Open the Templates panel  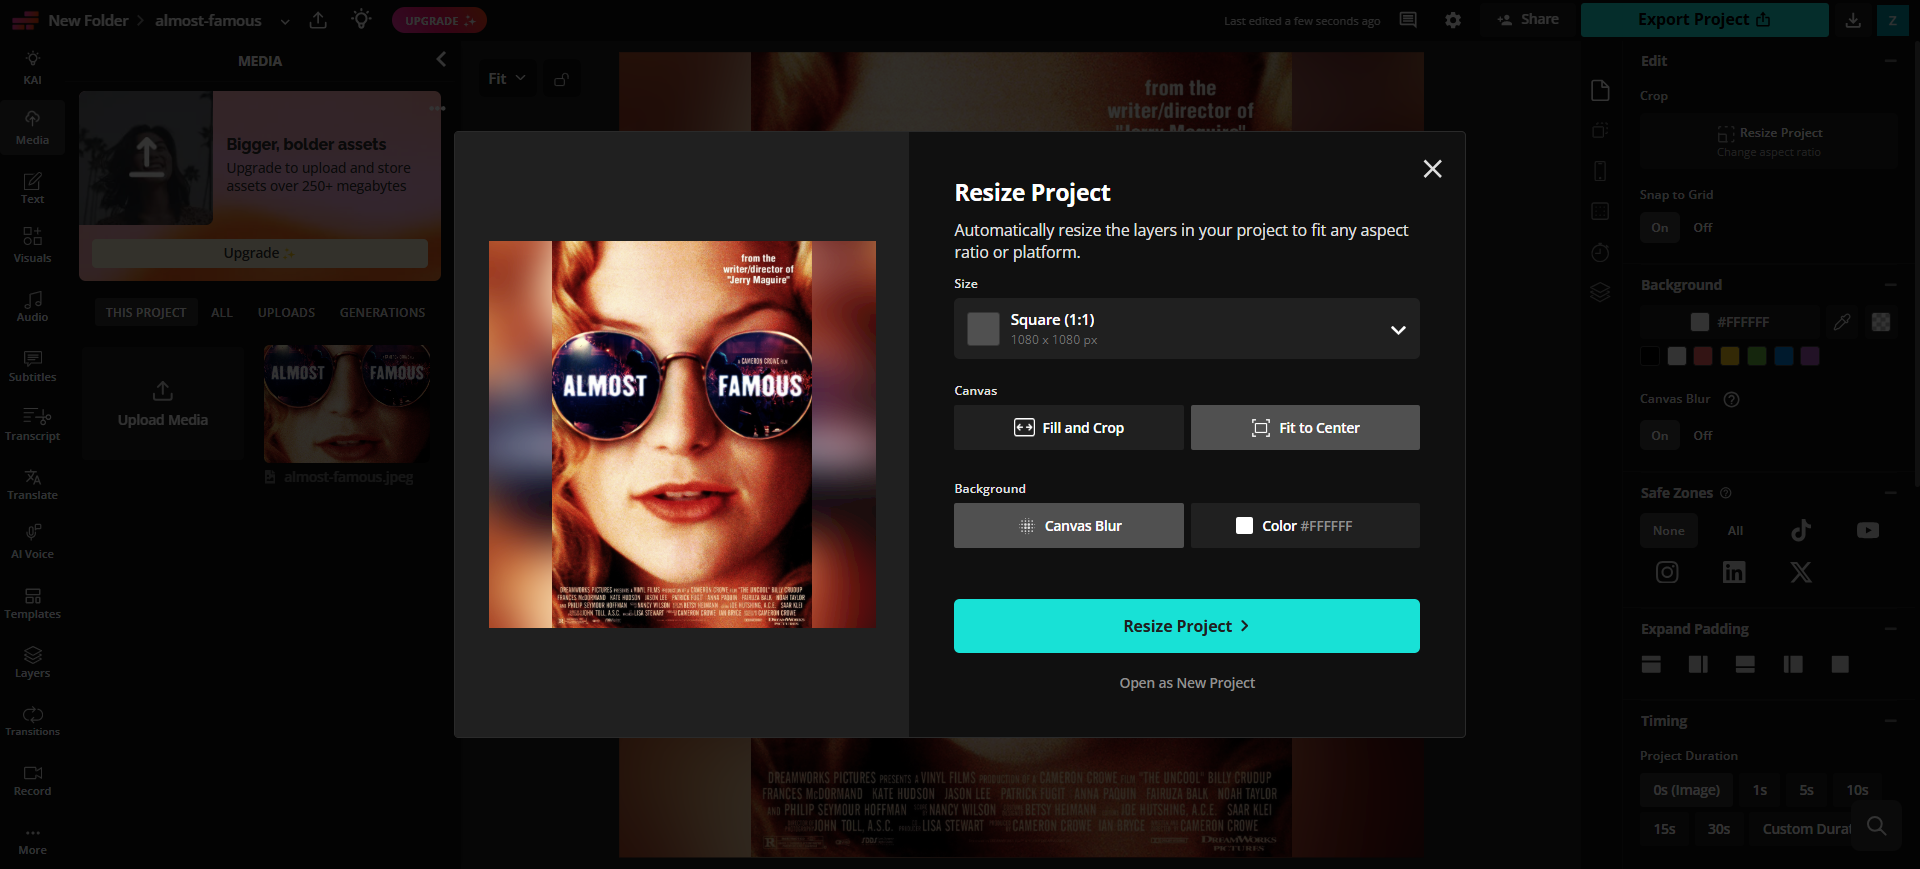[x=32, y=602]
